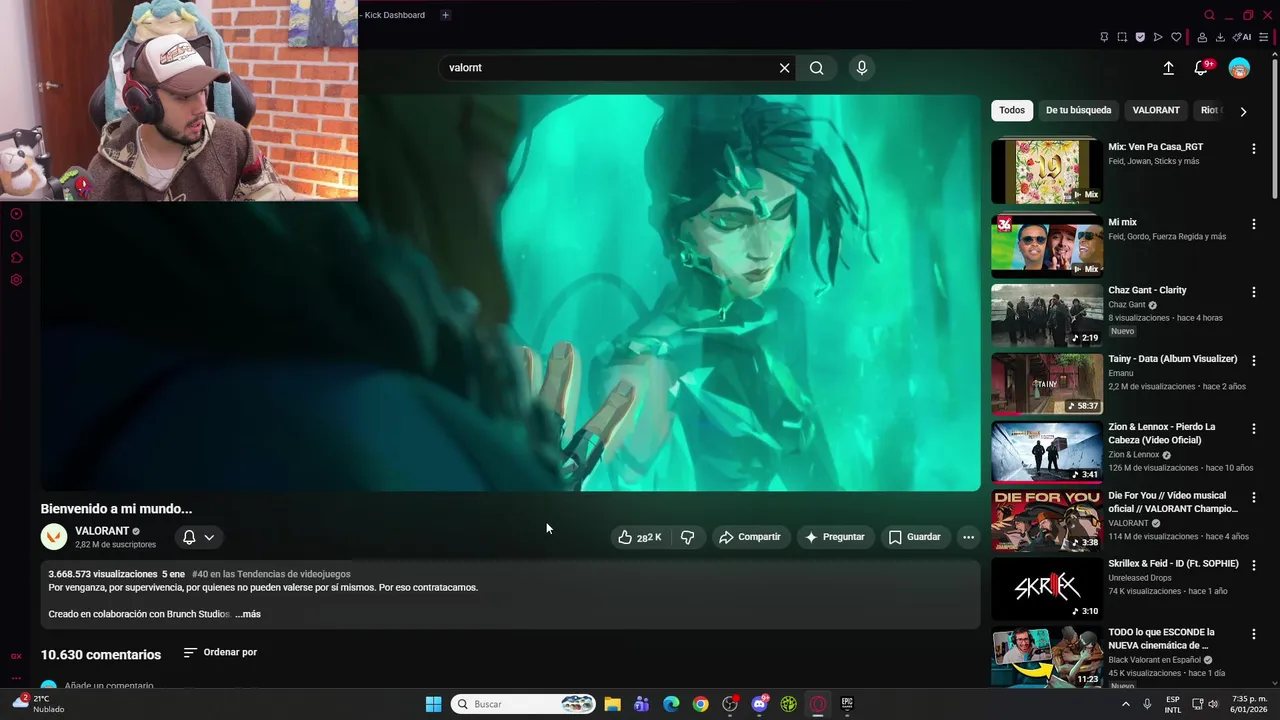
Task: Select the De tu búsqueda chip
Action: [x=1078, y=110]
